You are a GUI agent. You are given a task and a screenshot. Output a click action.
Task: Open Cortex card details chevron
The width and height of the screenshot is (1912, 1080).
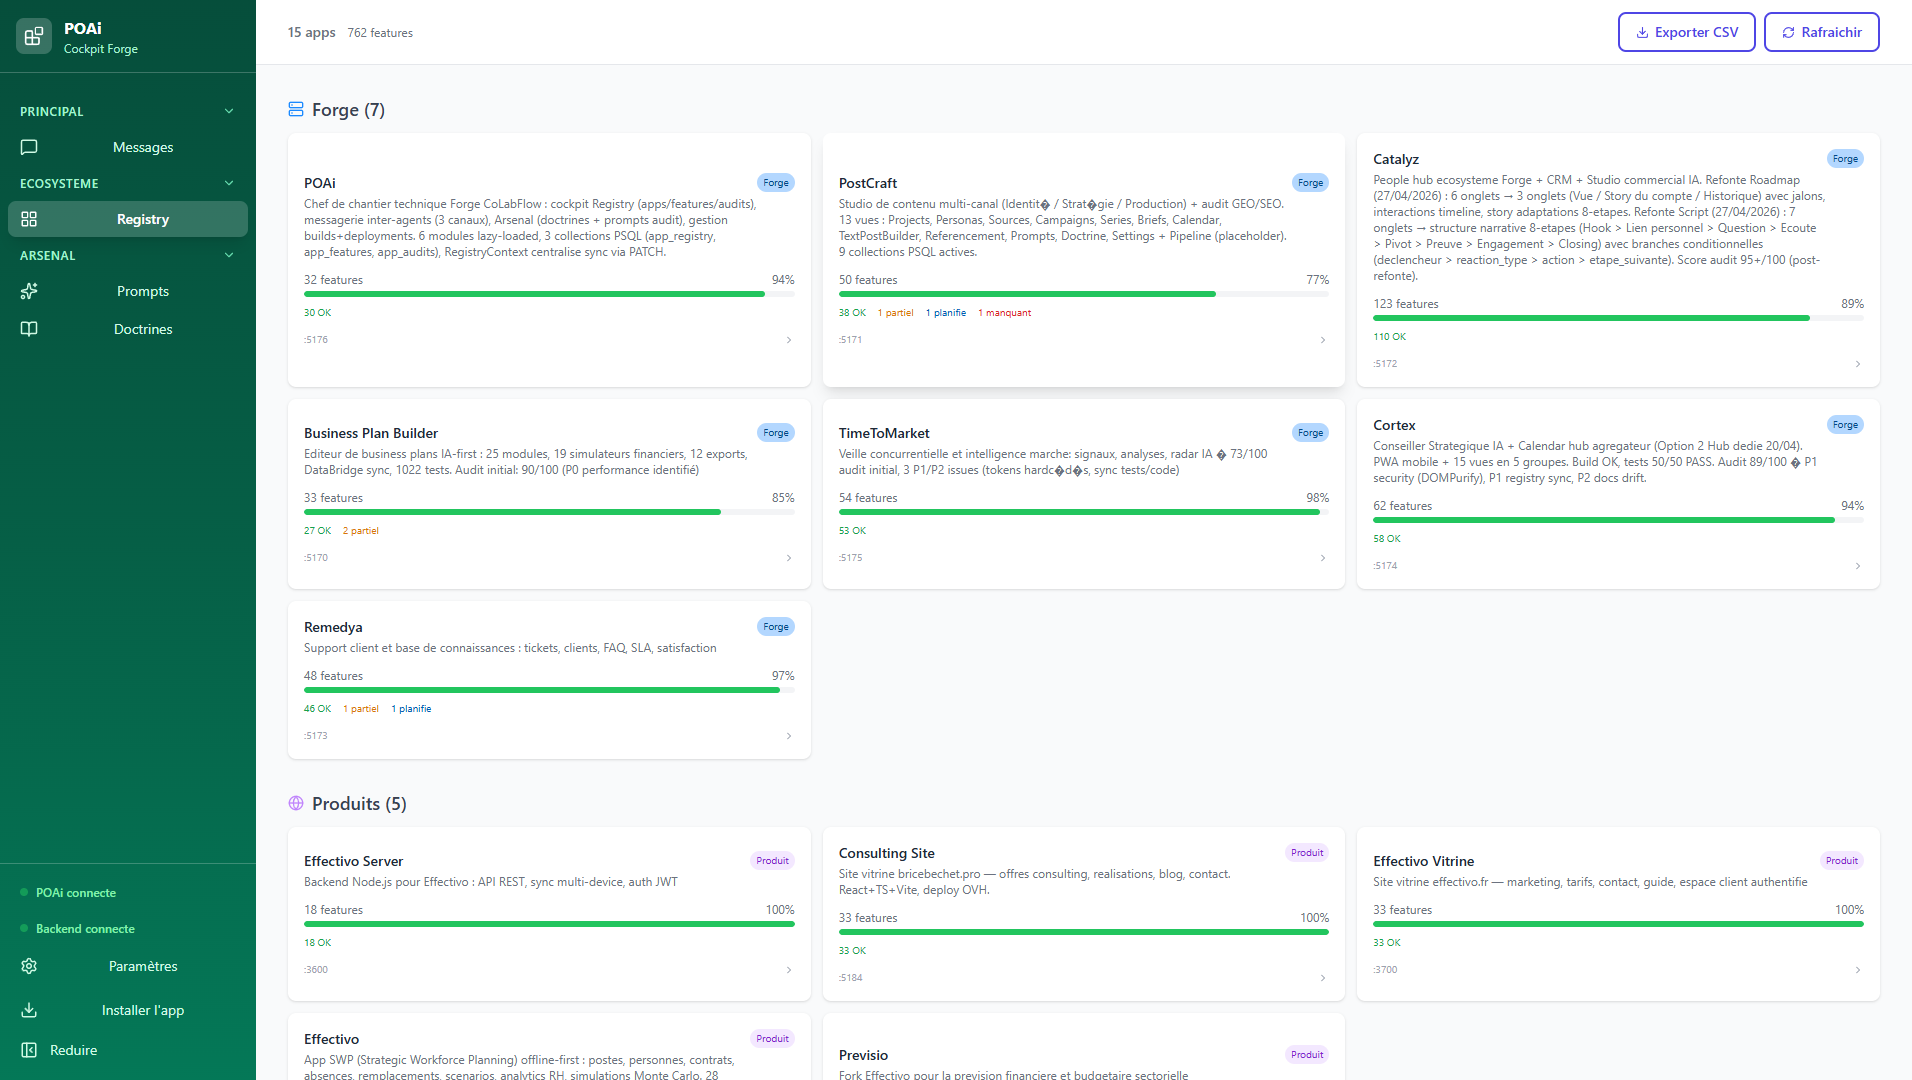click(1858, 566)
